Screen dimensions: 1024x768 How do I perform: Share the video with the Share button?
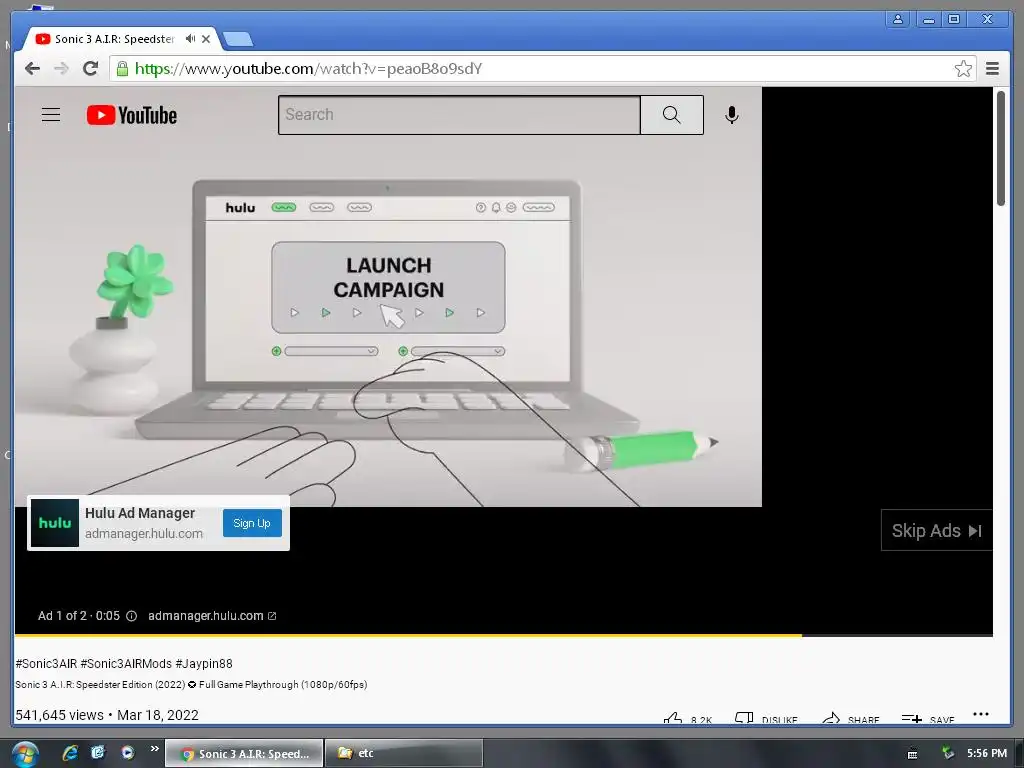pyautogui.click(x=851, y=719)
